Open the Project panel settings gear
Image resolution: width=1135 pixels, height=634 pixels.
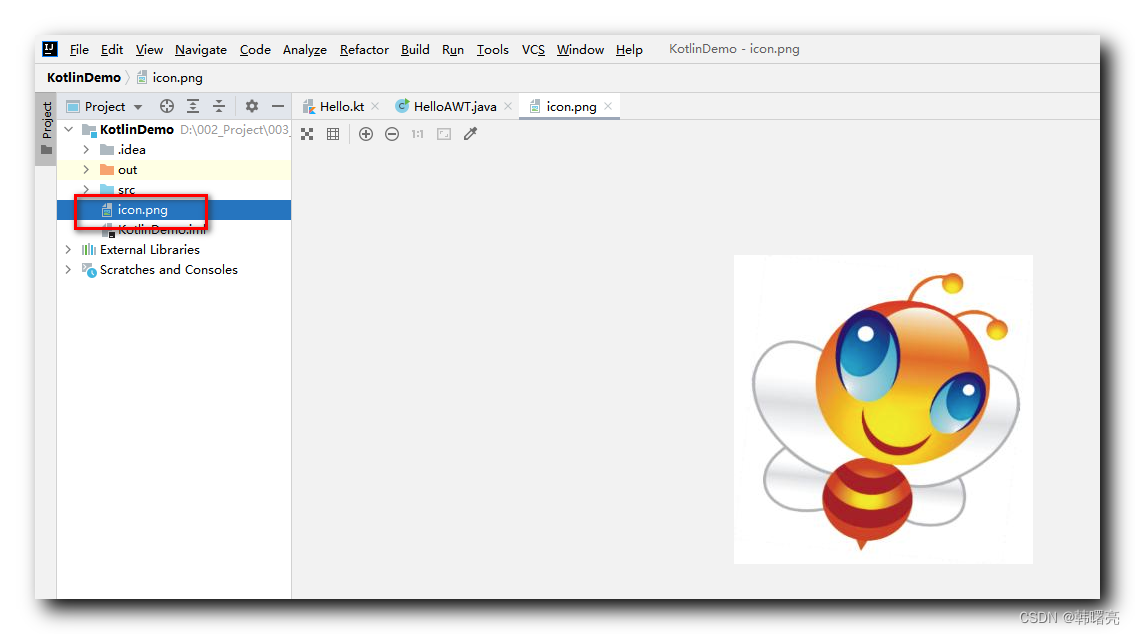[250, 106]
